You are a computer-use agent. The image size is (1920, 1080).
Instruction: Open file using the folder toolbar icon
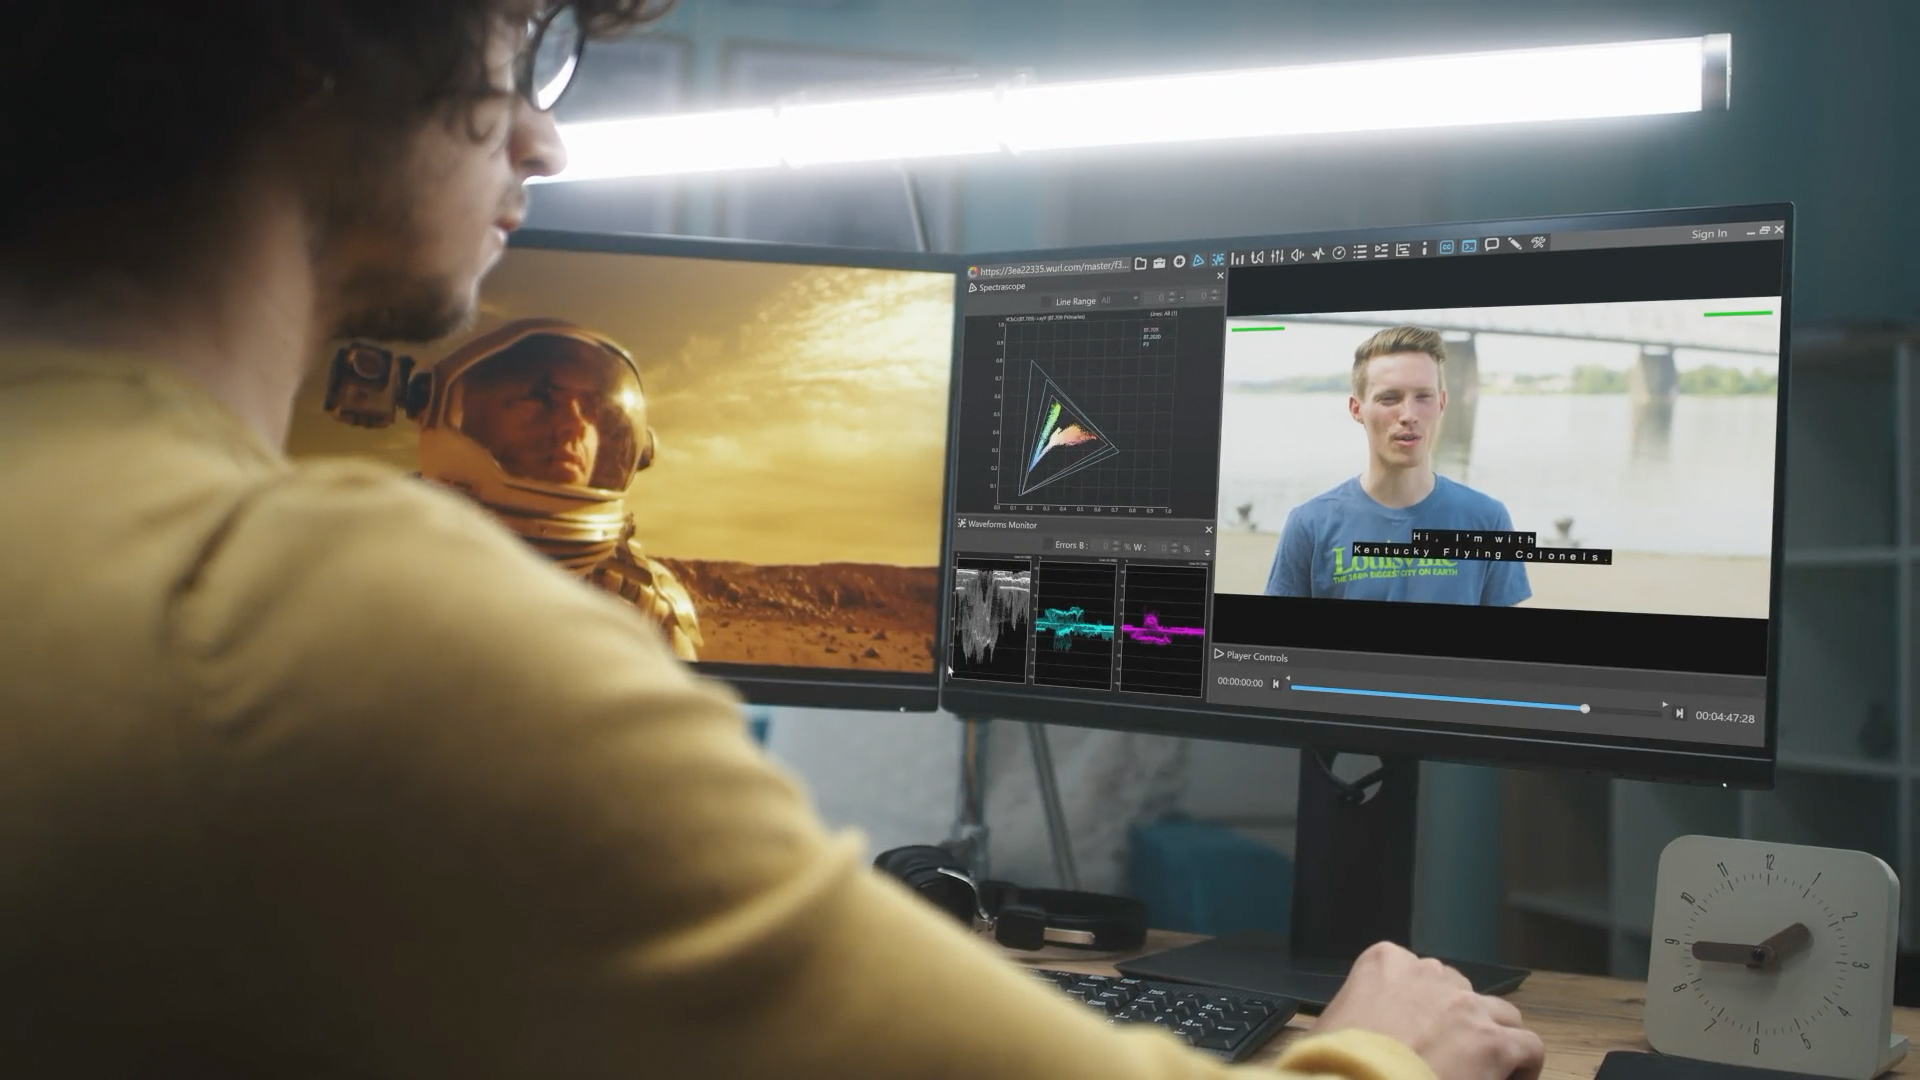coord(1140,263)
